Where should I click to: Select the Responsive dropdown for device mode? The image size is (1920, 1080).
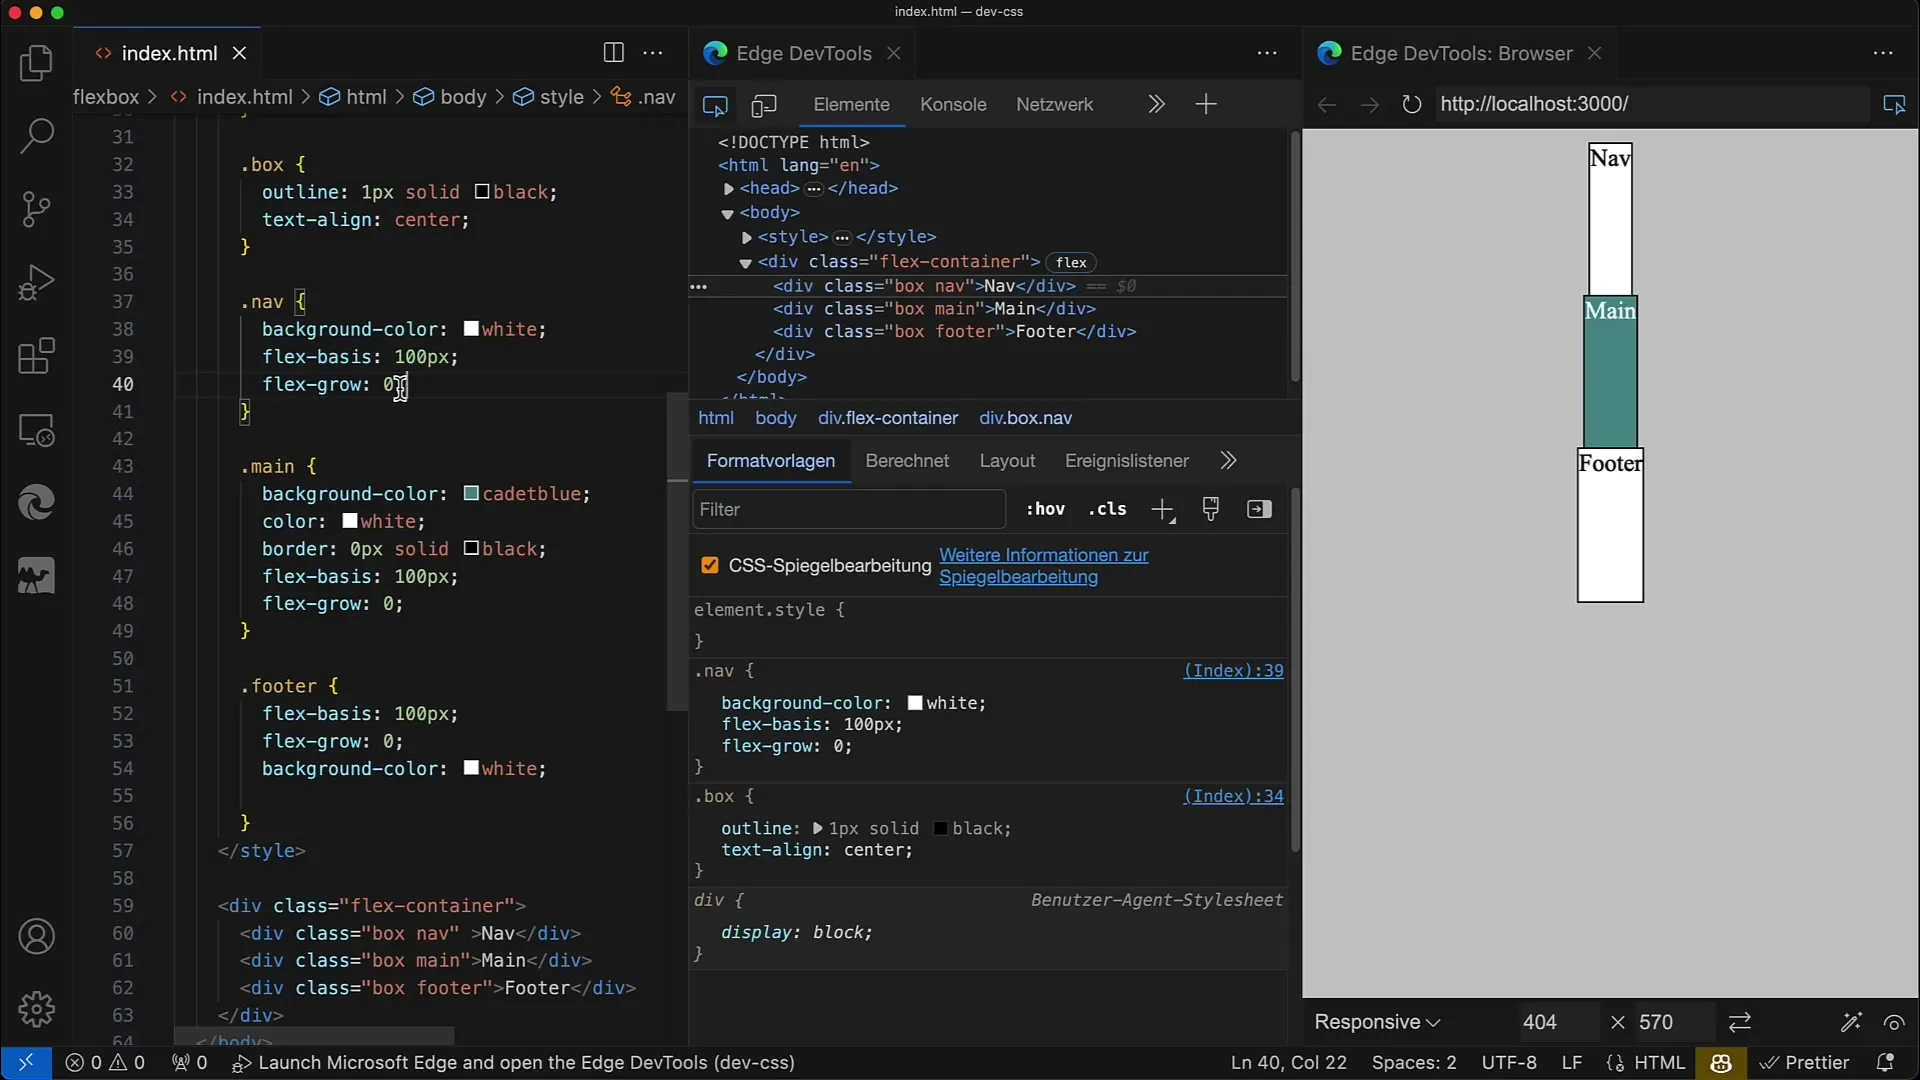click(1375, 1022)
